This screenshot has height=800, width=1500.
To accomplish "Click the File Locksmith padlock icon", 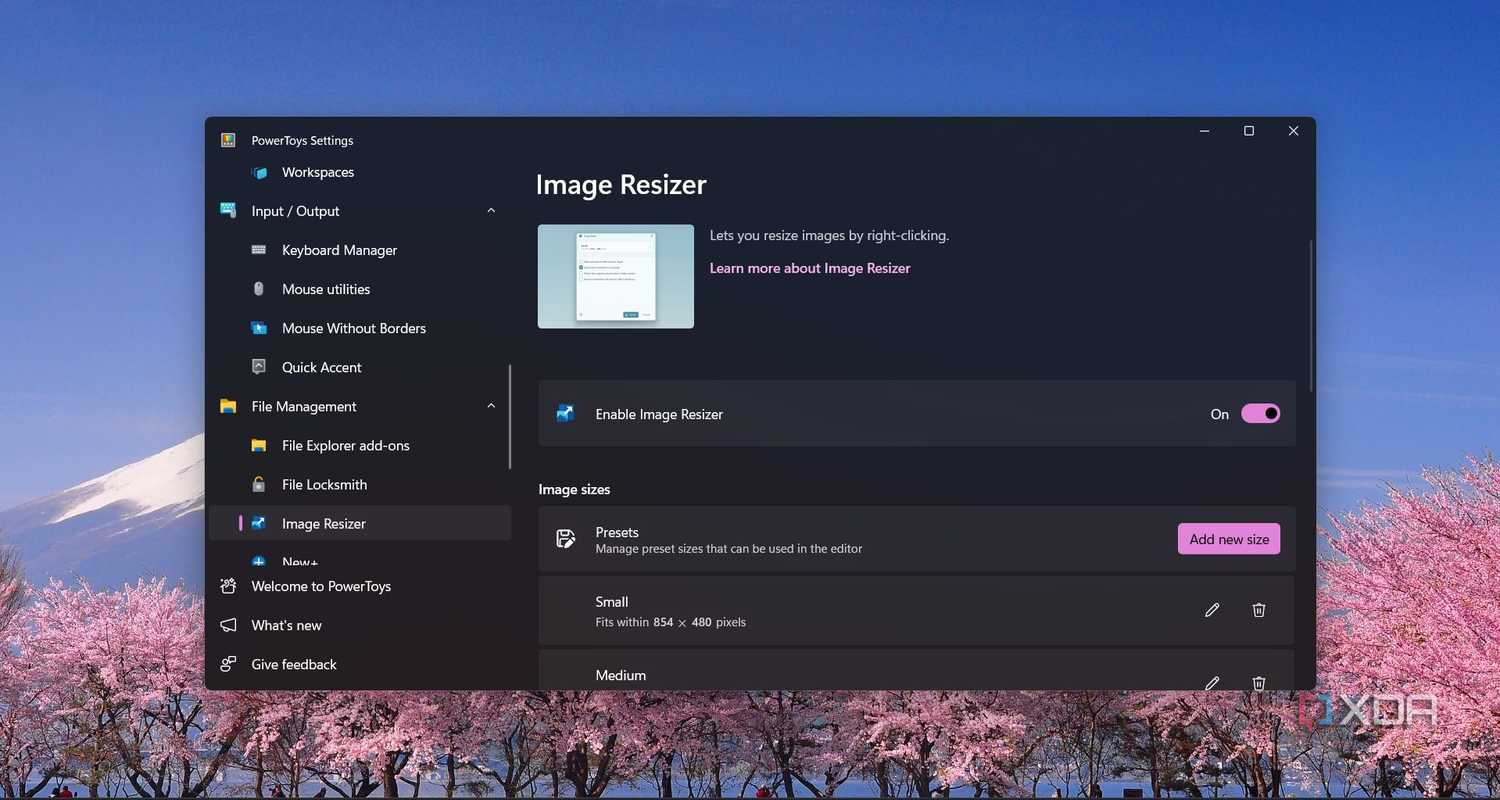I will [x=259, y=484].
